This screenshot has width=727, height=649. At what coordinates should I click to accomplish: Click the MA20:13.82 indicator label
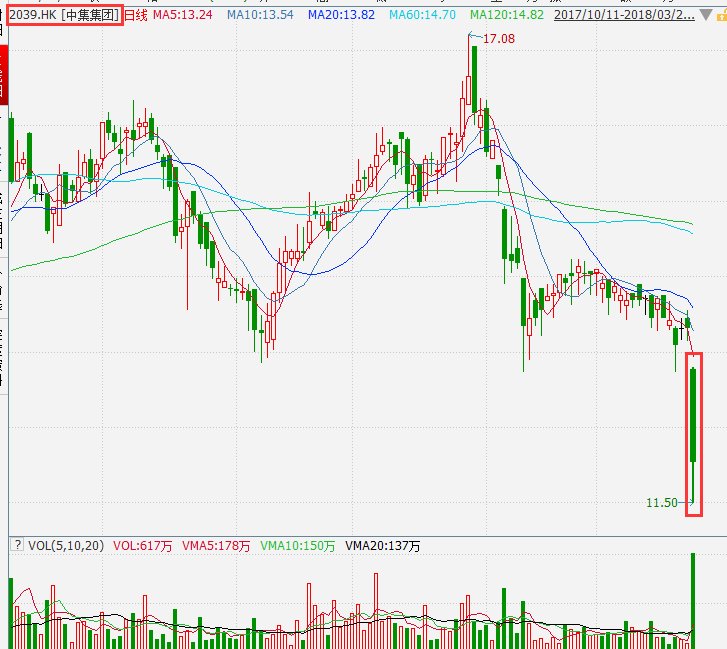[342, 15]
